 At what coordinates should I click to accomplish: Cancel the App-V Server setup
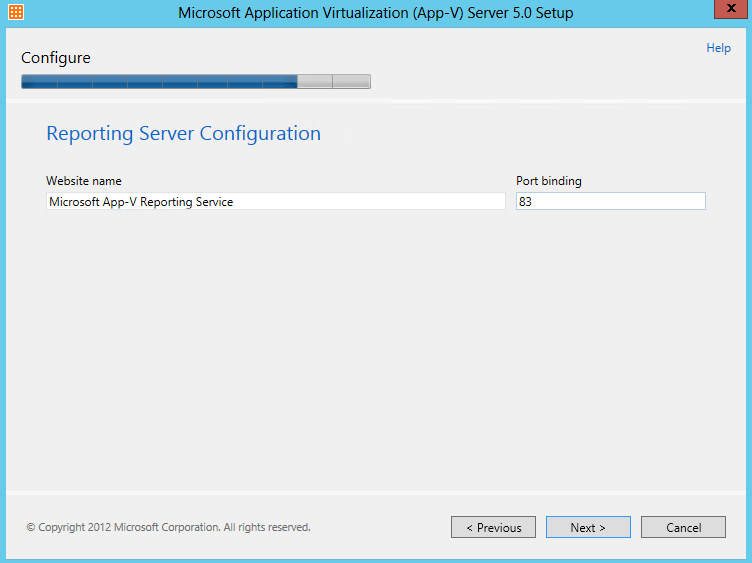[683, 527]
